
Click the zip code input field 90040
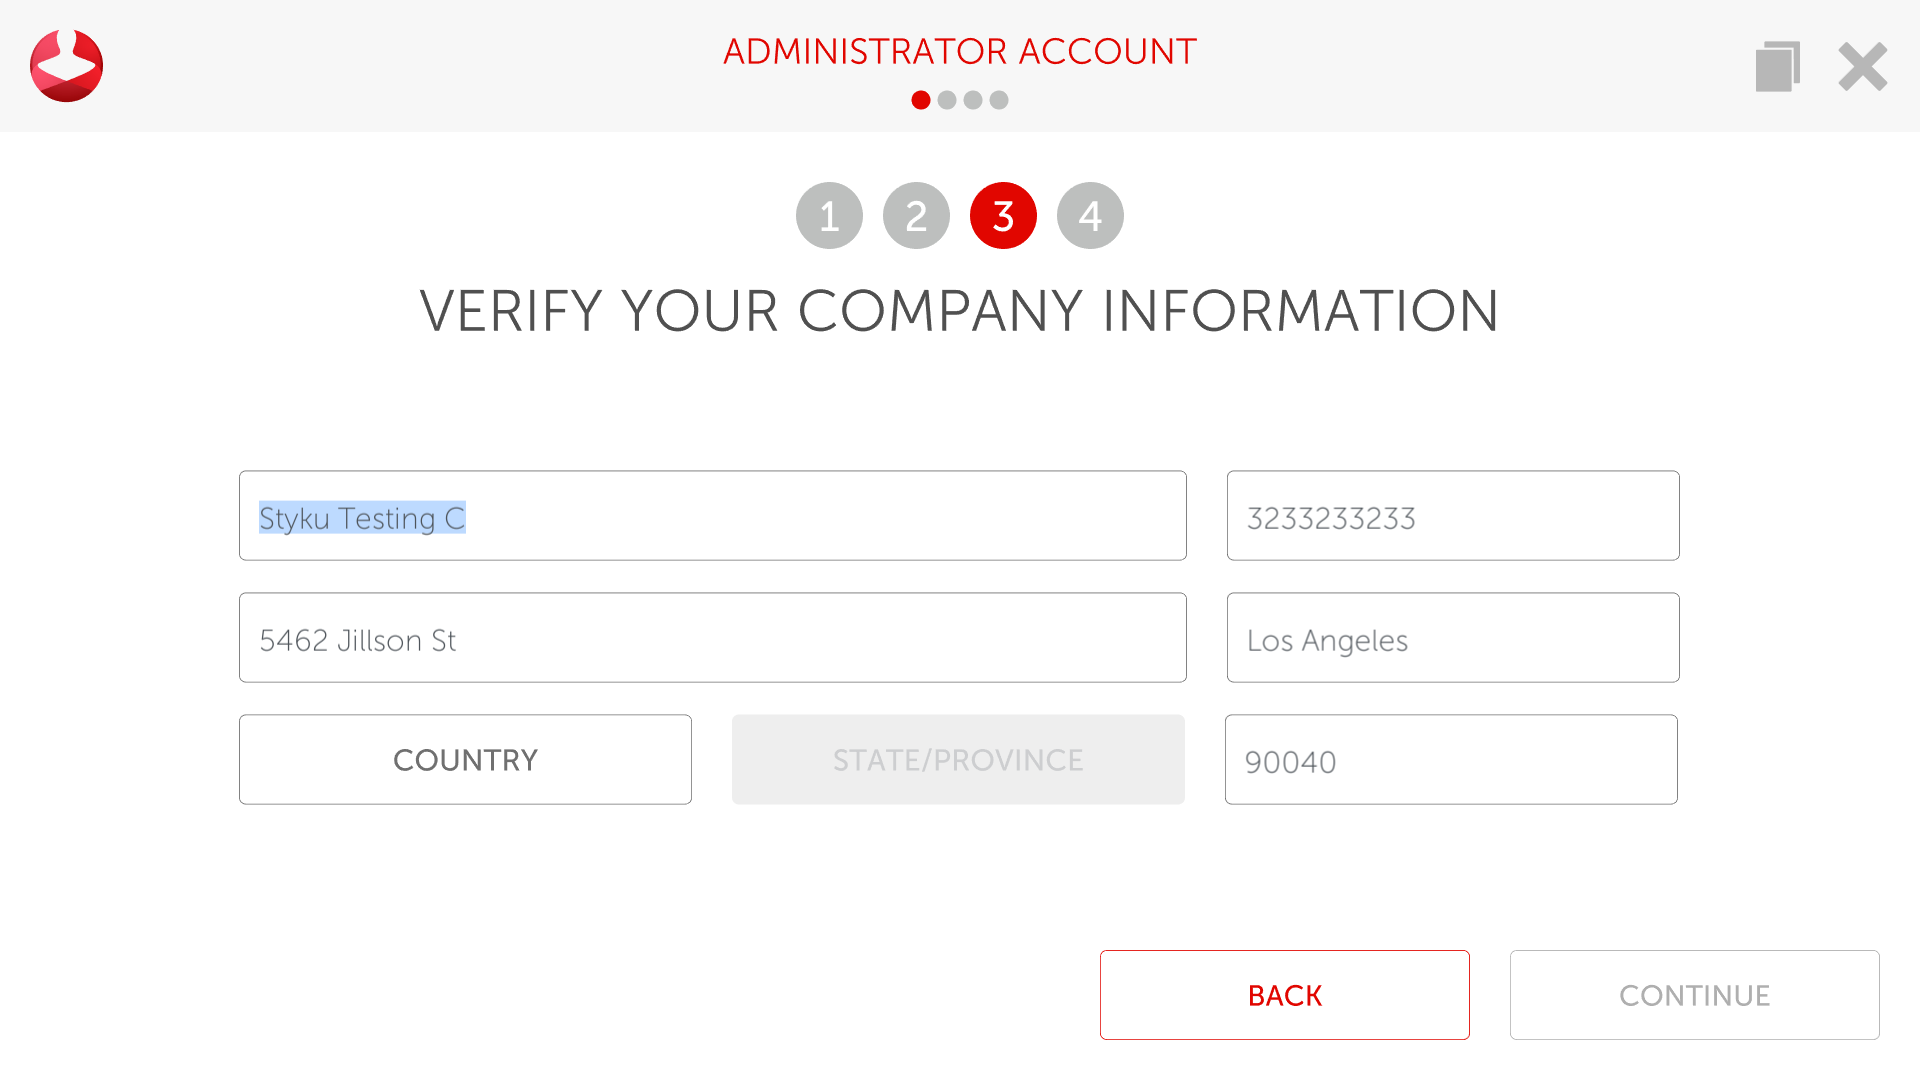point(1452,758)
